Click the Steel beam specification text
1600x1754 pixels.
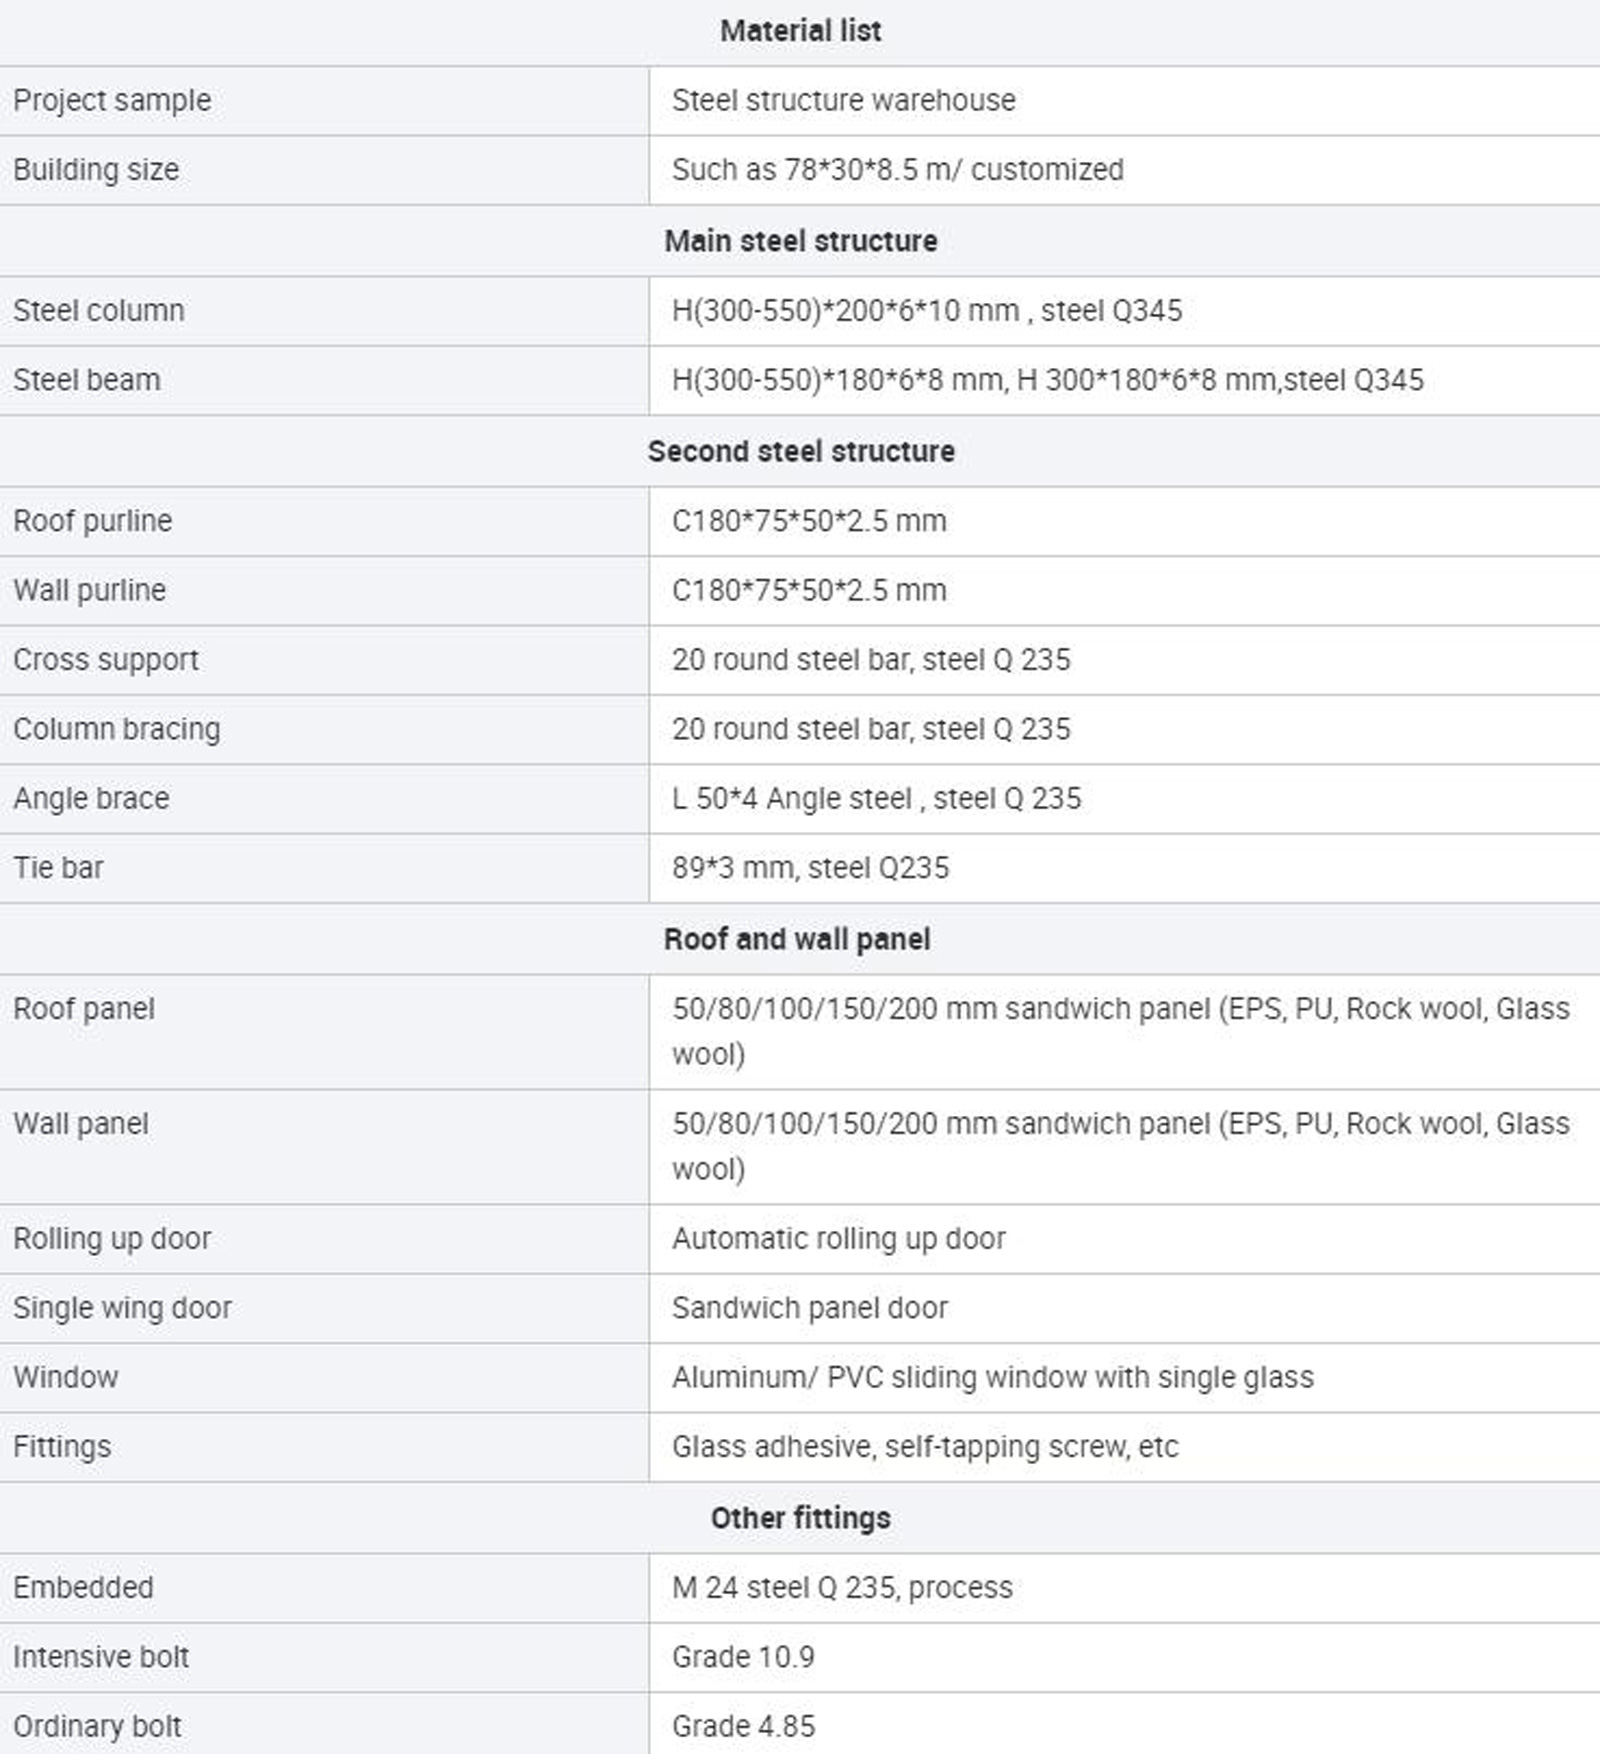[1047, 380]
